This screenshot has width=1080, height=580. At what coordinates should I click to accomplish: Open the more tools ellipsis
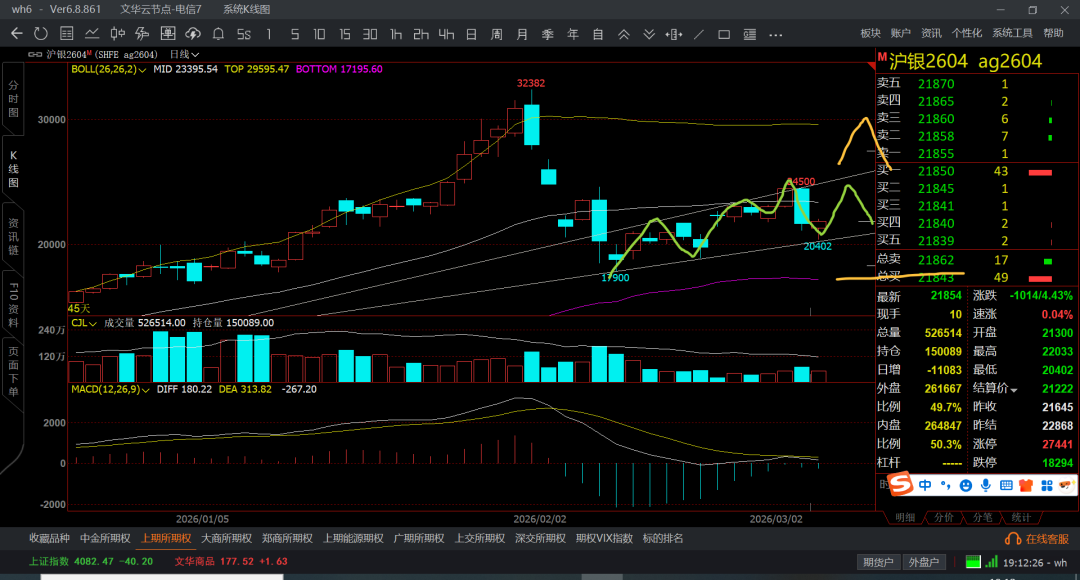coord(775,33)
